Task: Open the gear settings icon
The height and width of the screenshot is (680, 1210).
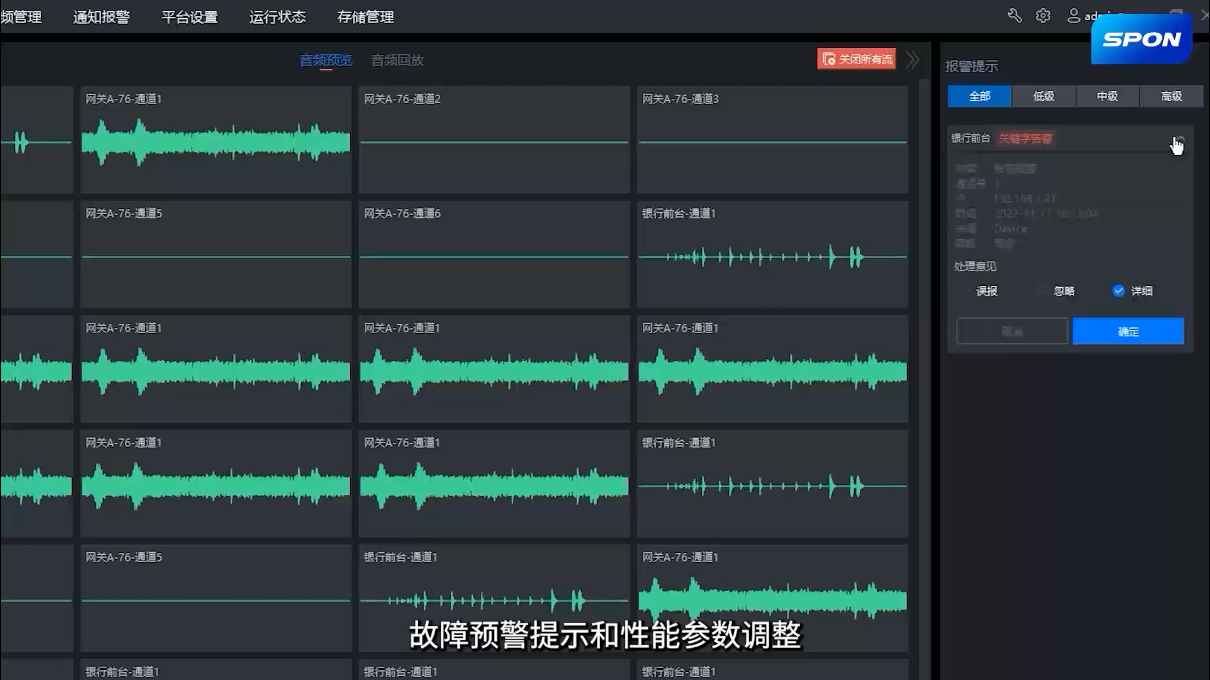Action: (x=1043, y=16)
